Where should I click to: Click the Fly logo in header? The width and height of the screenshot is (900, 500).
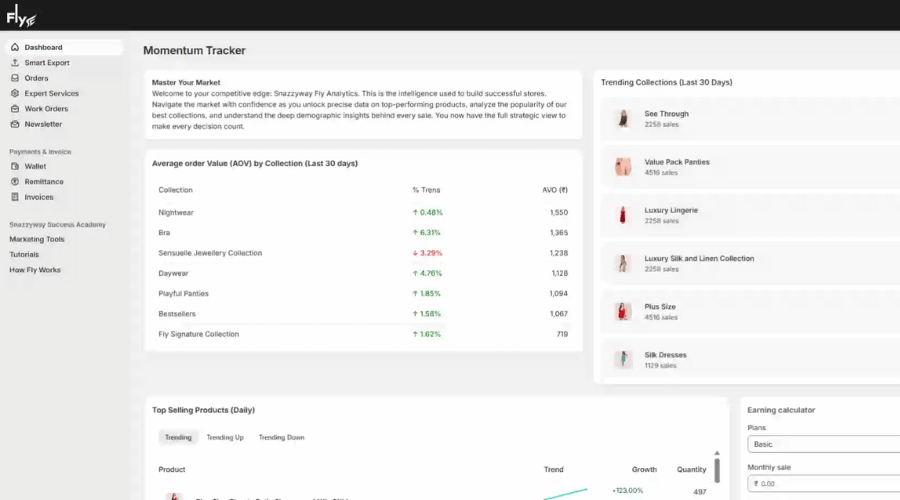pyautogui.click(x=21, y=15)
